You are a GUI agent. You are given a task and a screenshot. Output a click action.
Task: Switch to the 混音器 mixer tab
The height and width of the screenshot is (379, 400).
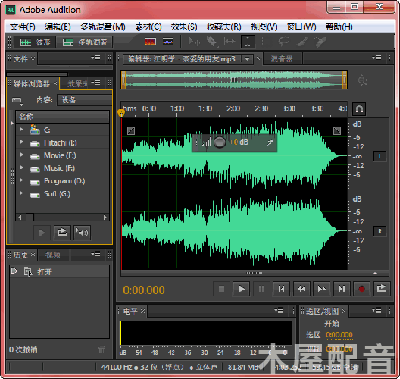click(281, 59)
